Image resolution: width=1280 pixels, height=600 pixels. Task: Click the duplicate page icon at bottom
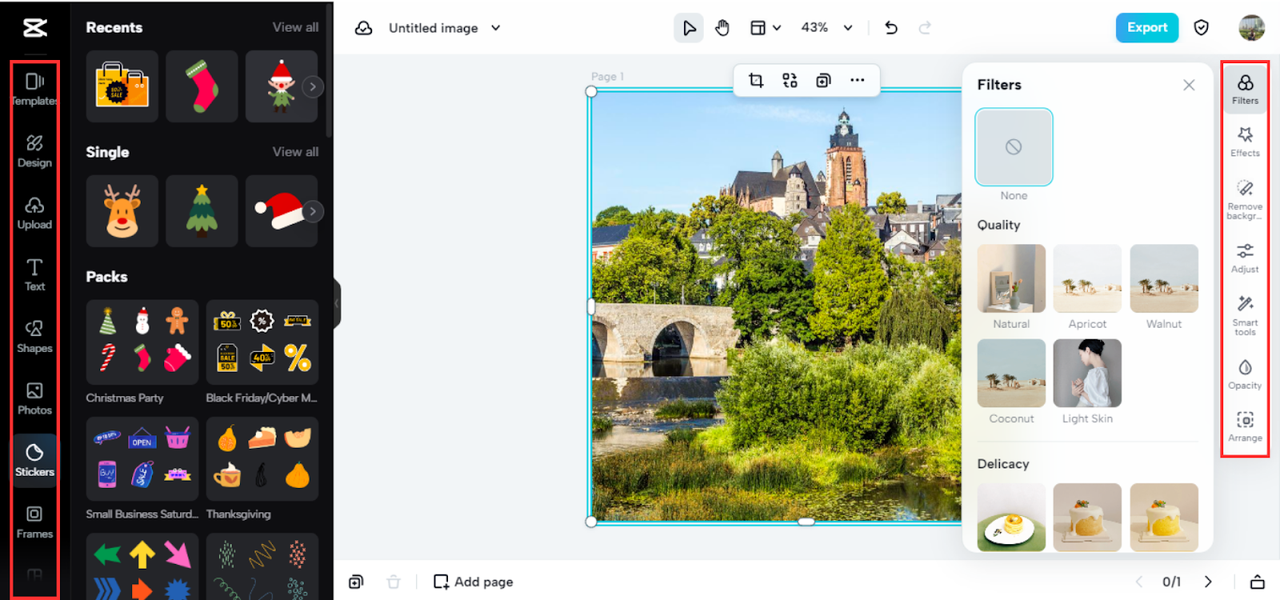click(x=356, y=582)
